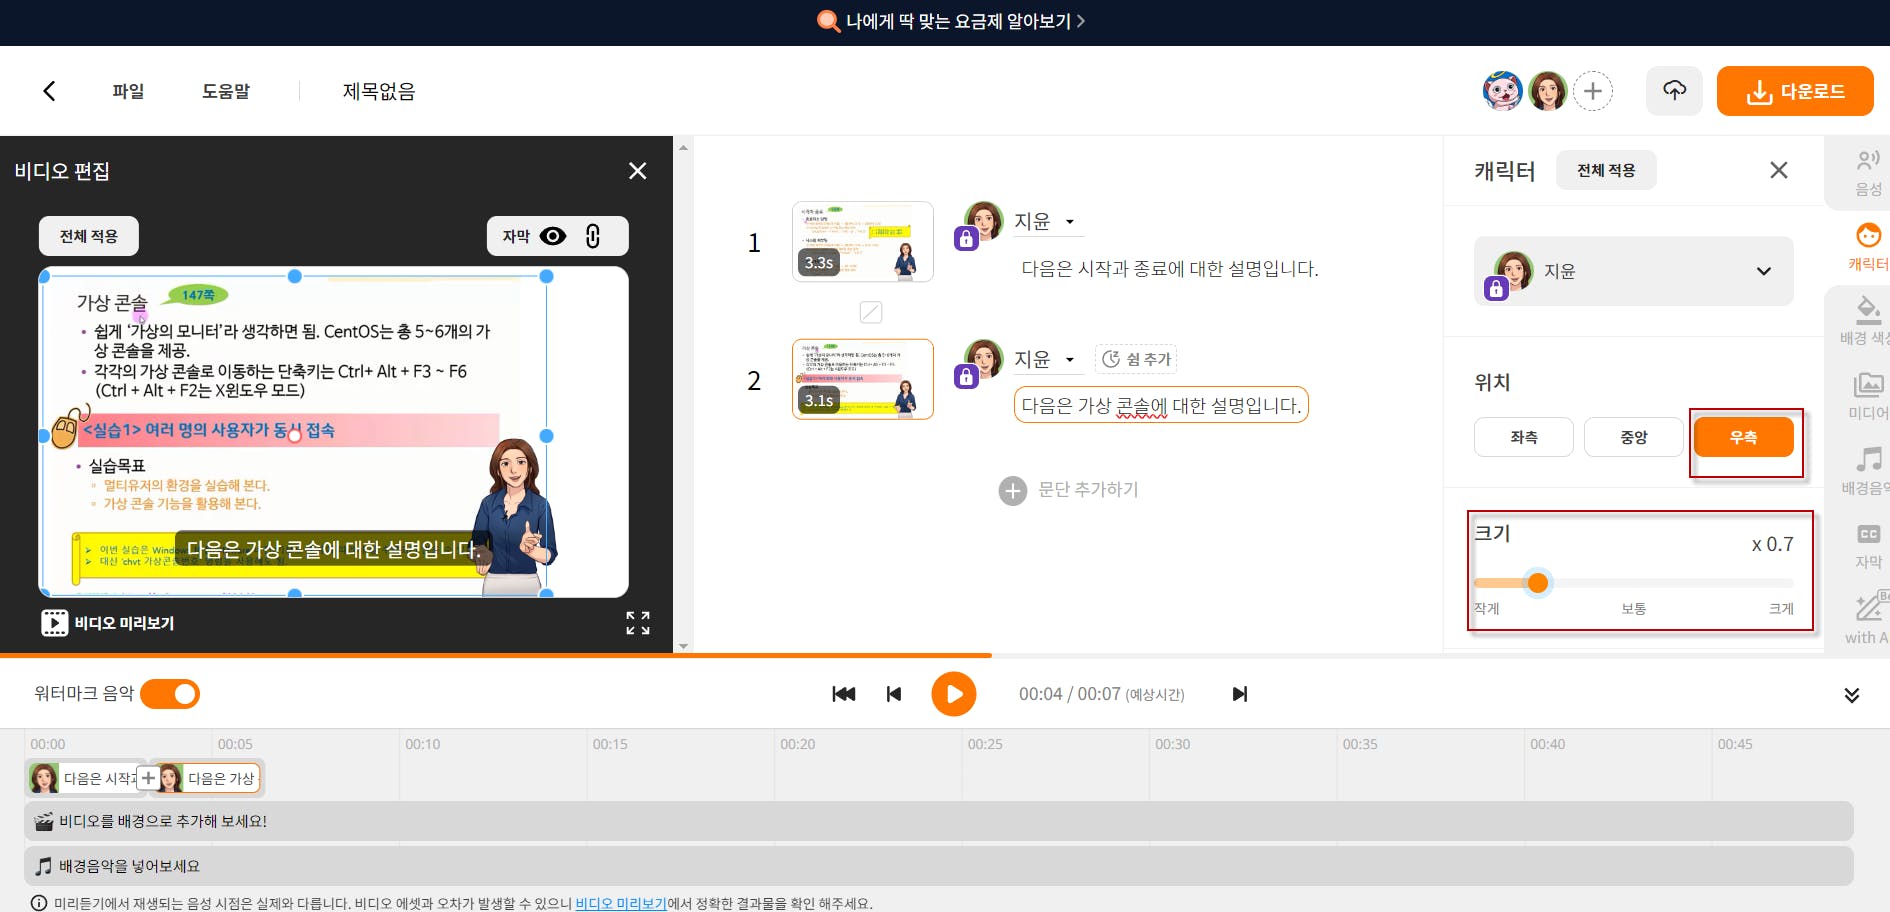Screen dimensions: 1890x912
Task: Collapse the timeline with double chevron
Action: (x=1852, y=695)
